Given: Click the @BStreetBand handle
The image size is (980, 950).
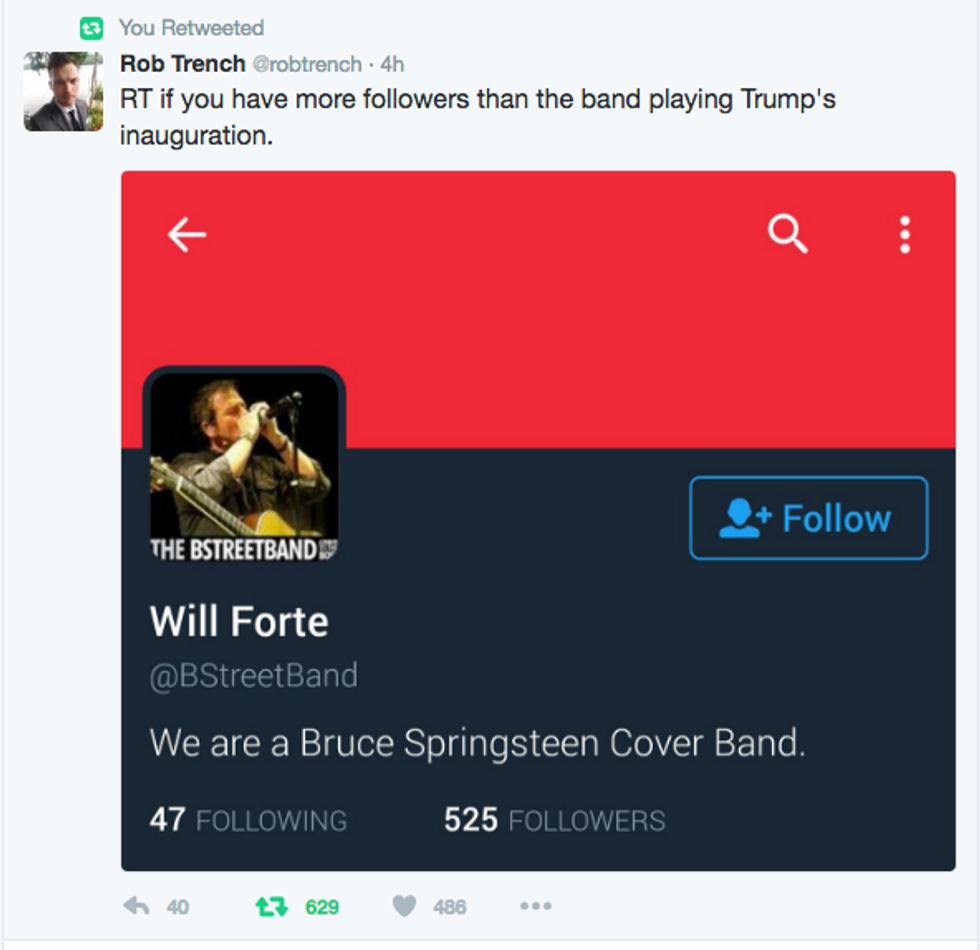Looking at the screenshot, I should tap(254, 676).
